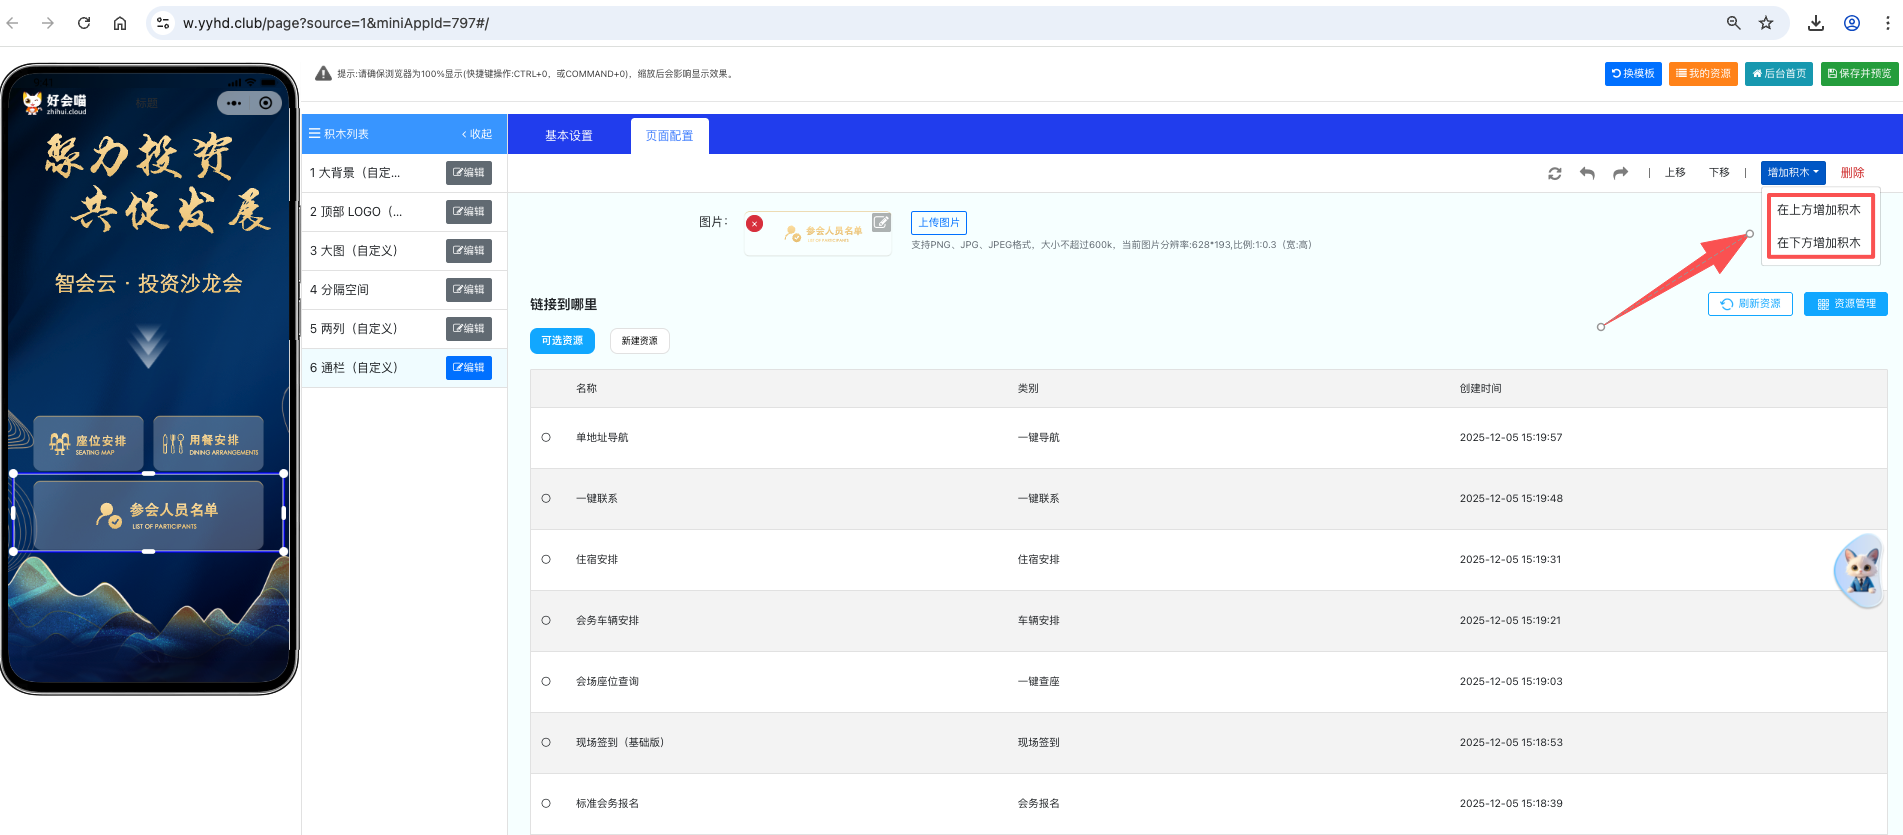Click the 保存并预览 button
This screenshot has width=1903, height=835.
click(x=1859, y=74)
